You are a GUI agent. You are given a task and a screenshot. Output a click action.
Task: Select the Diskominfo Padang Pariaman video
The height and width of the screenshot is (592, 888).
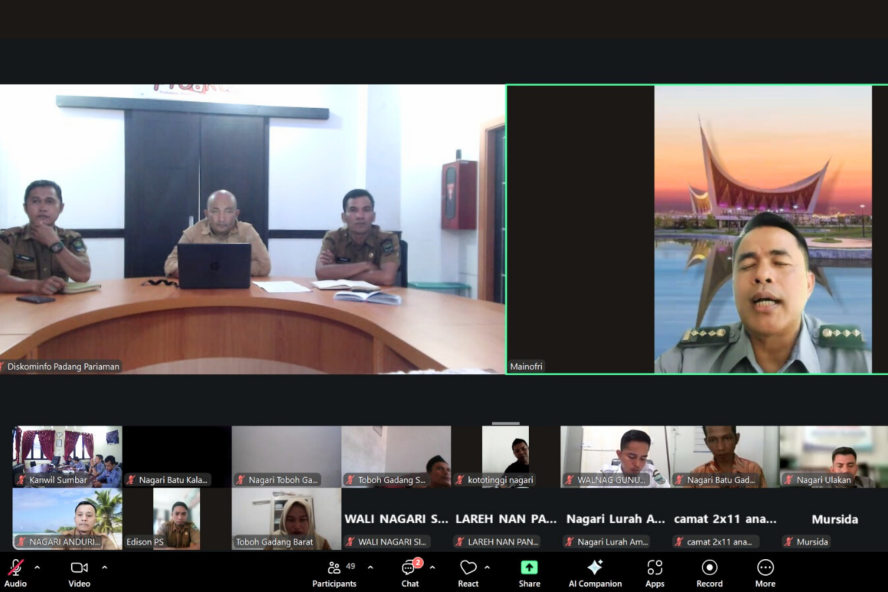[252, 229]
